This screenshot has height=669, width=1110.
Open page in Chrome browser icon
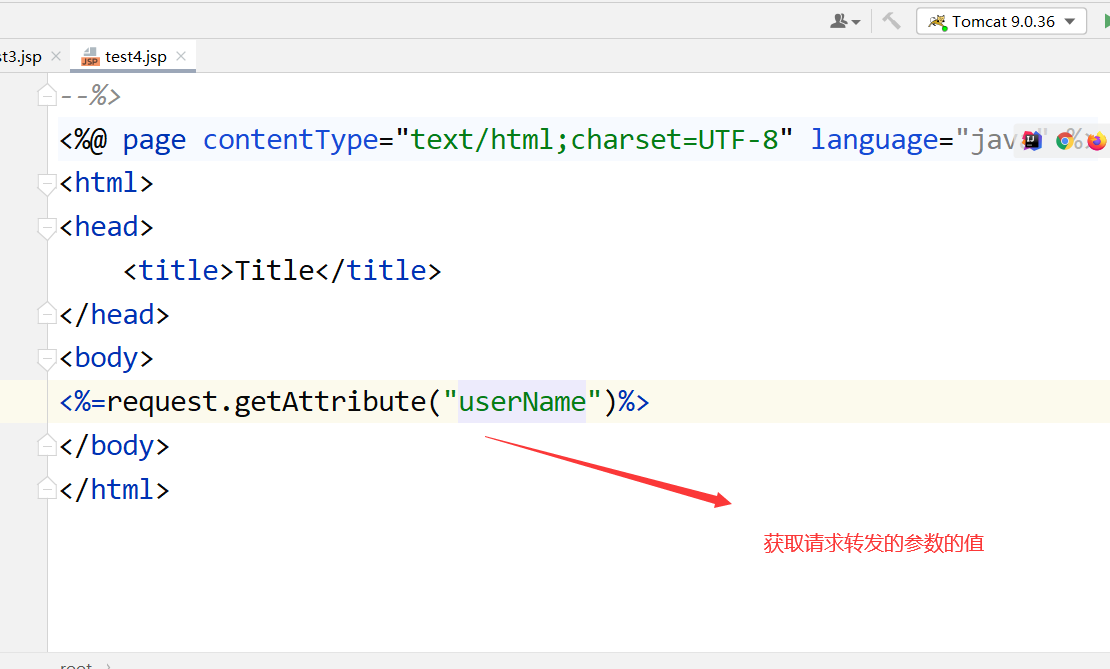(x=1064, y=141)
